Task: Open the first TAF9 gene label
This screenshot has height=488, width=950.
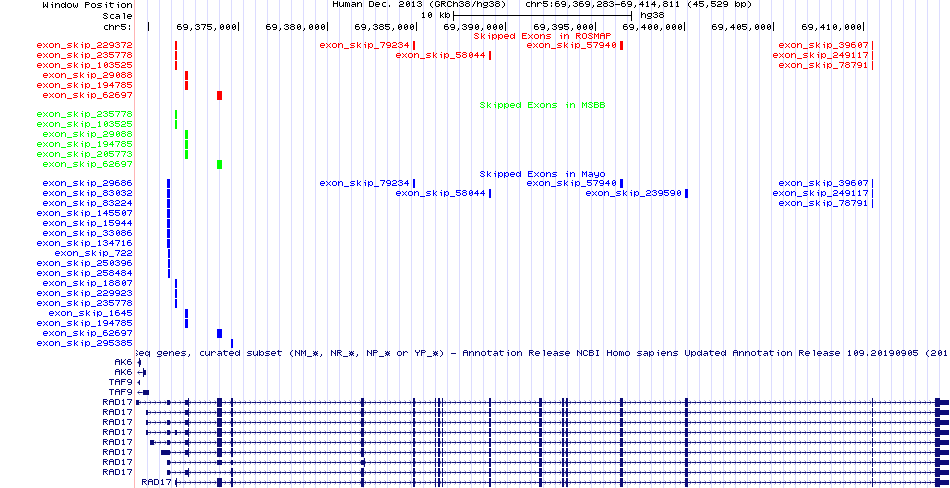Action: 120,382
